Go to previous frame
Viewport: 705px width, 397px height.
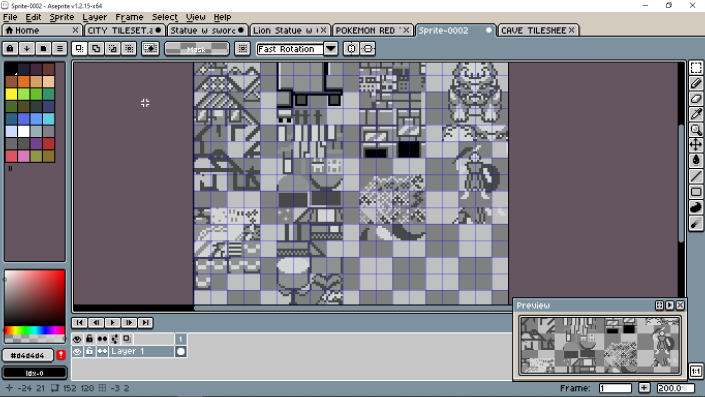[96, 322]
